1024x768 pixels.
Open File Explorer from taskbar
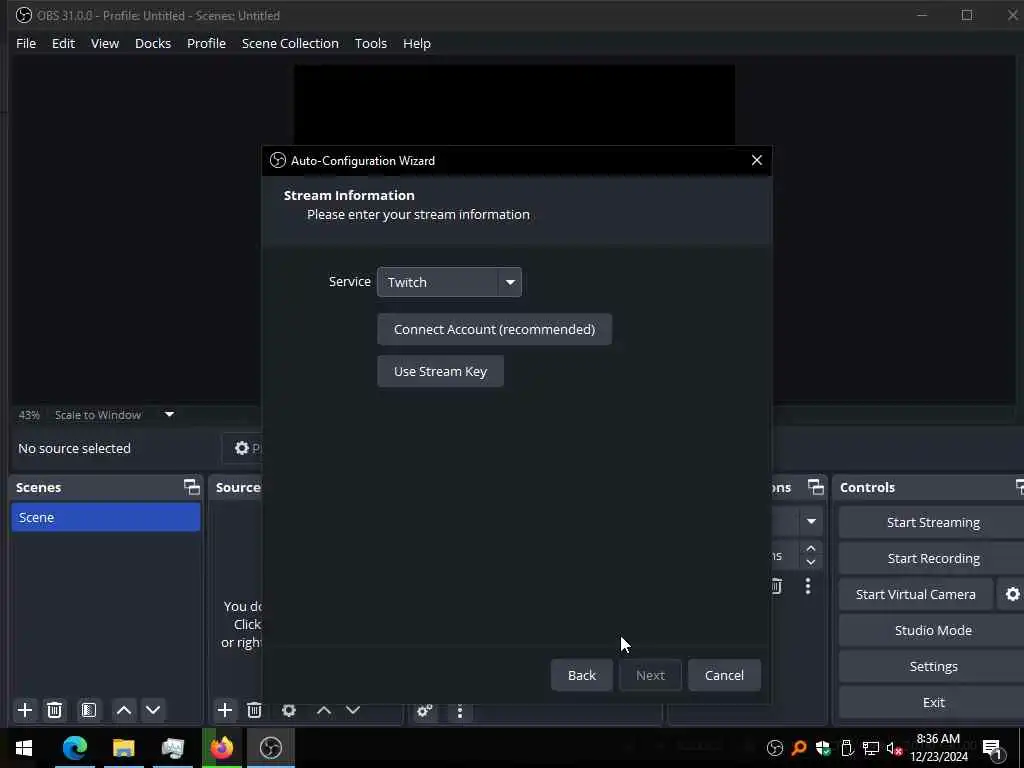pos(123,748)
